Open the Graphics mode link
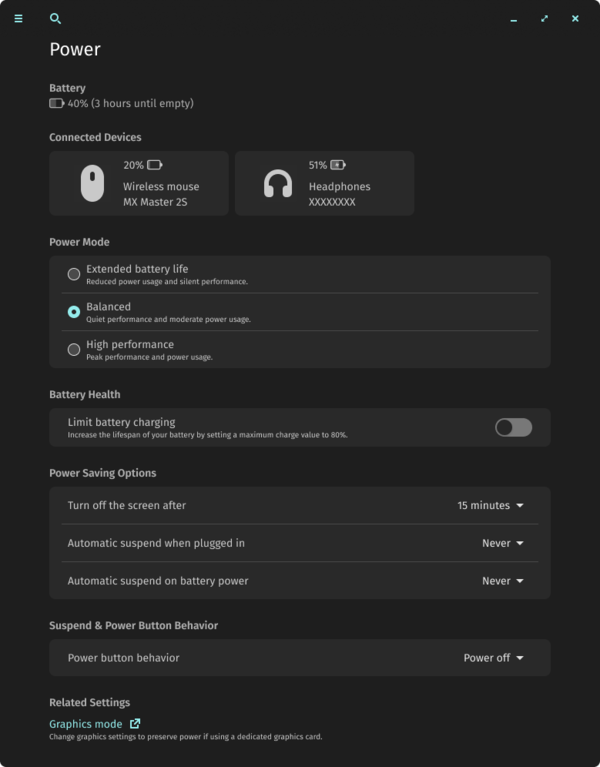Viewport: 600px width, 767px height. click(x=86, y=724)
